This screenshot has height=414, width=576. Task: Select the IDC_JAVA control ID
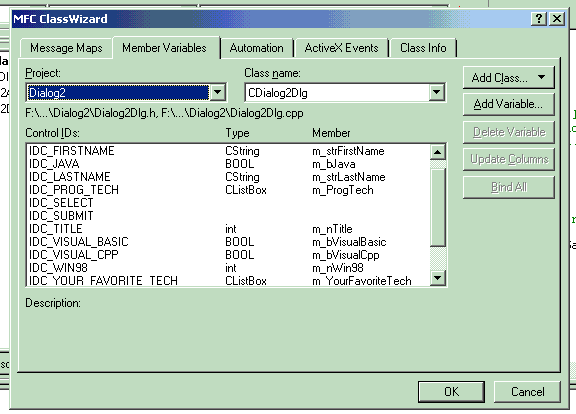point(54,164)
